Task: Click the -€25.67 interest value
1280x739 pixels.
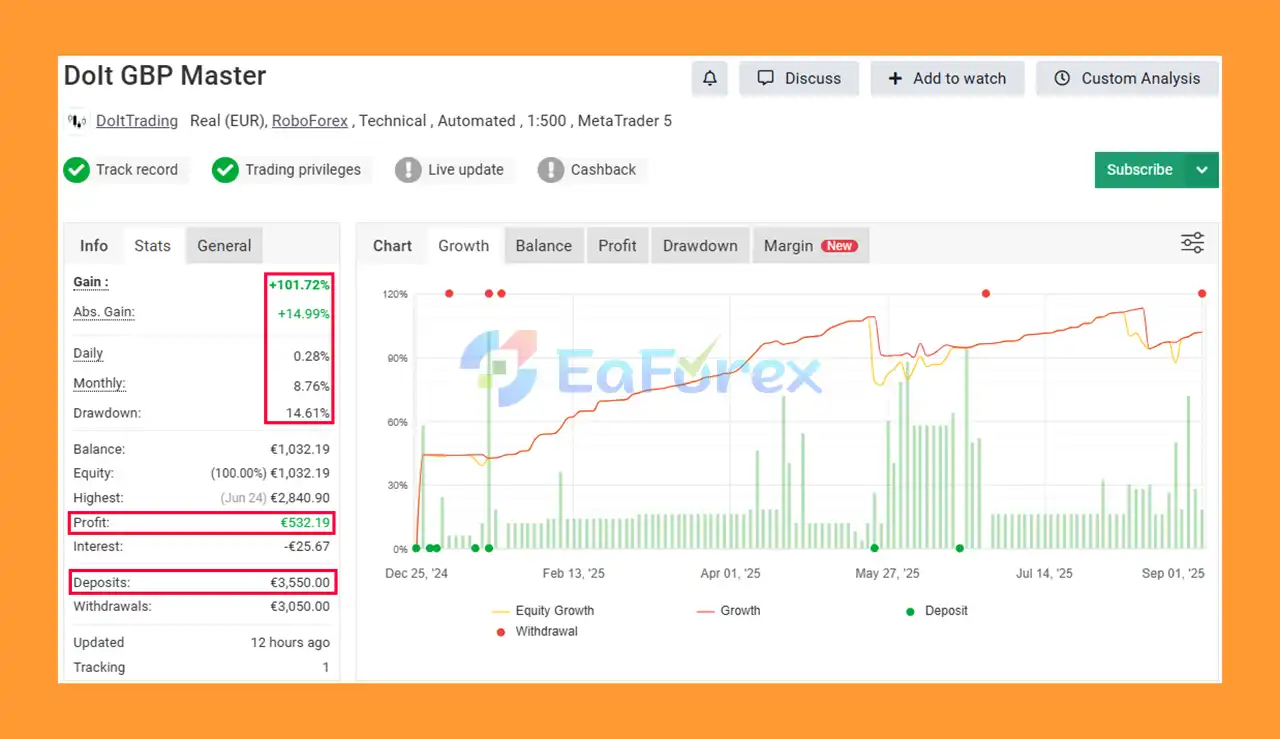Action: click(x=306, y=547)
